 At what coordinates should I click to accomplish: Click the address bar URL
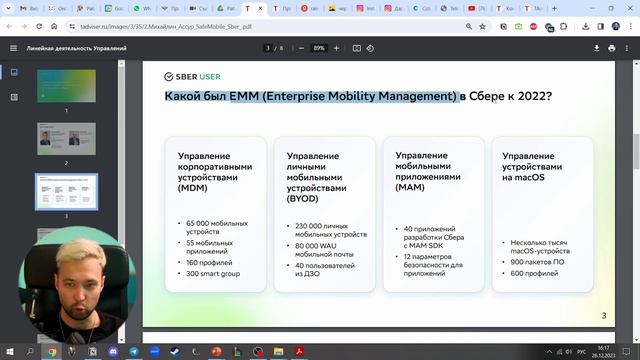[x=166, y=27]
